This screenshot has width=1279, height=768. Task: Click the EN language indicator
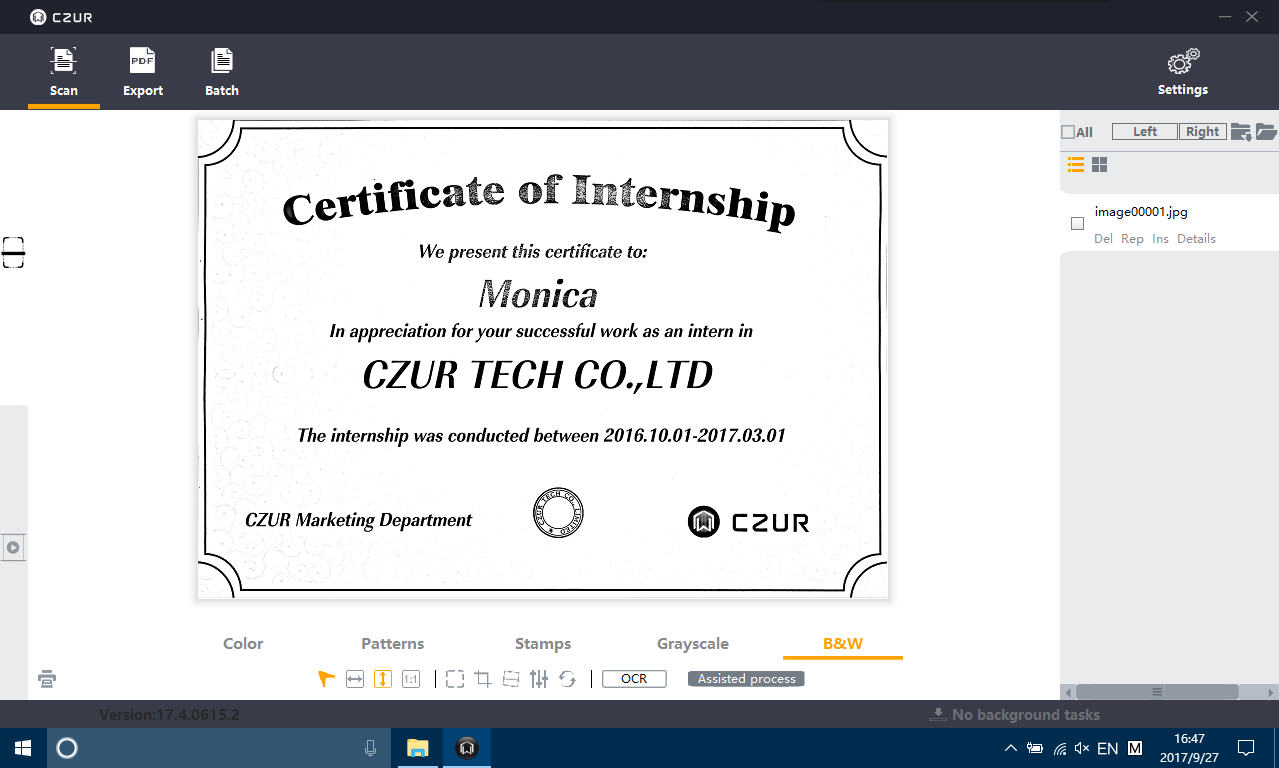tap(1108, 748)
